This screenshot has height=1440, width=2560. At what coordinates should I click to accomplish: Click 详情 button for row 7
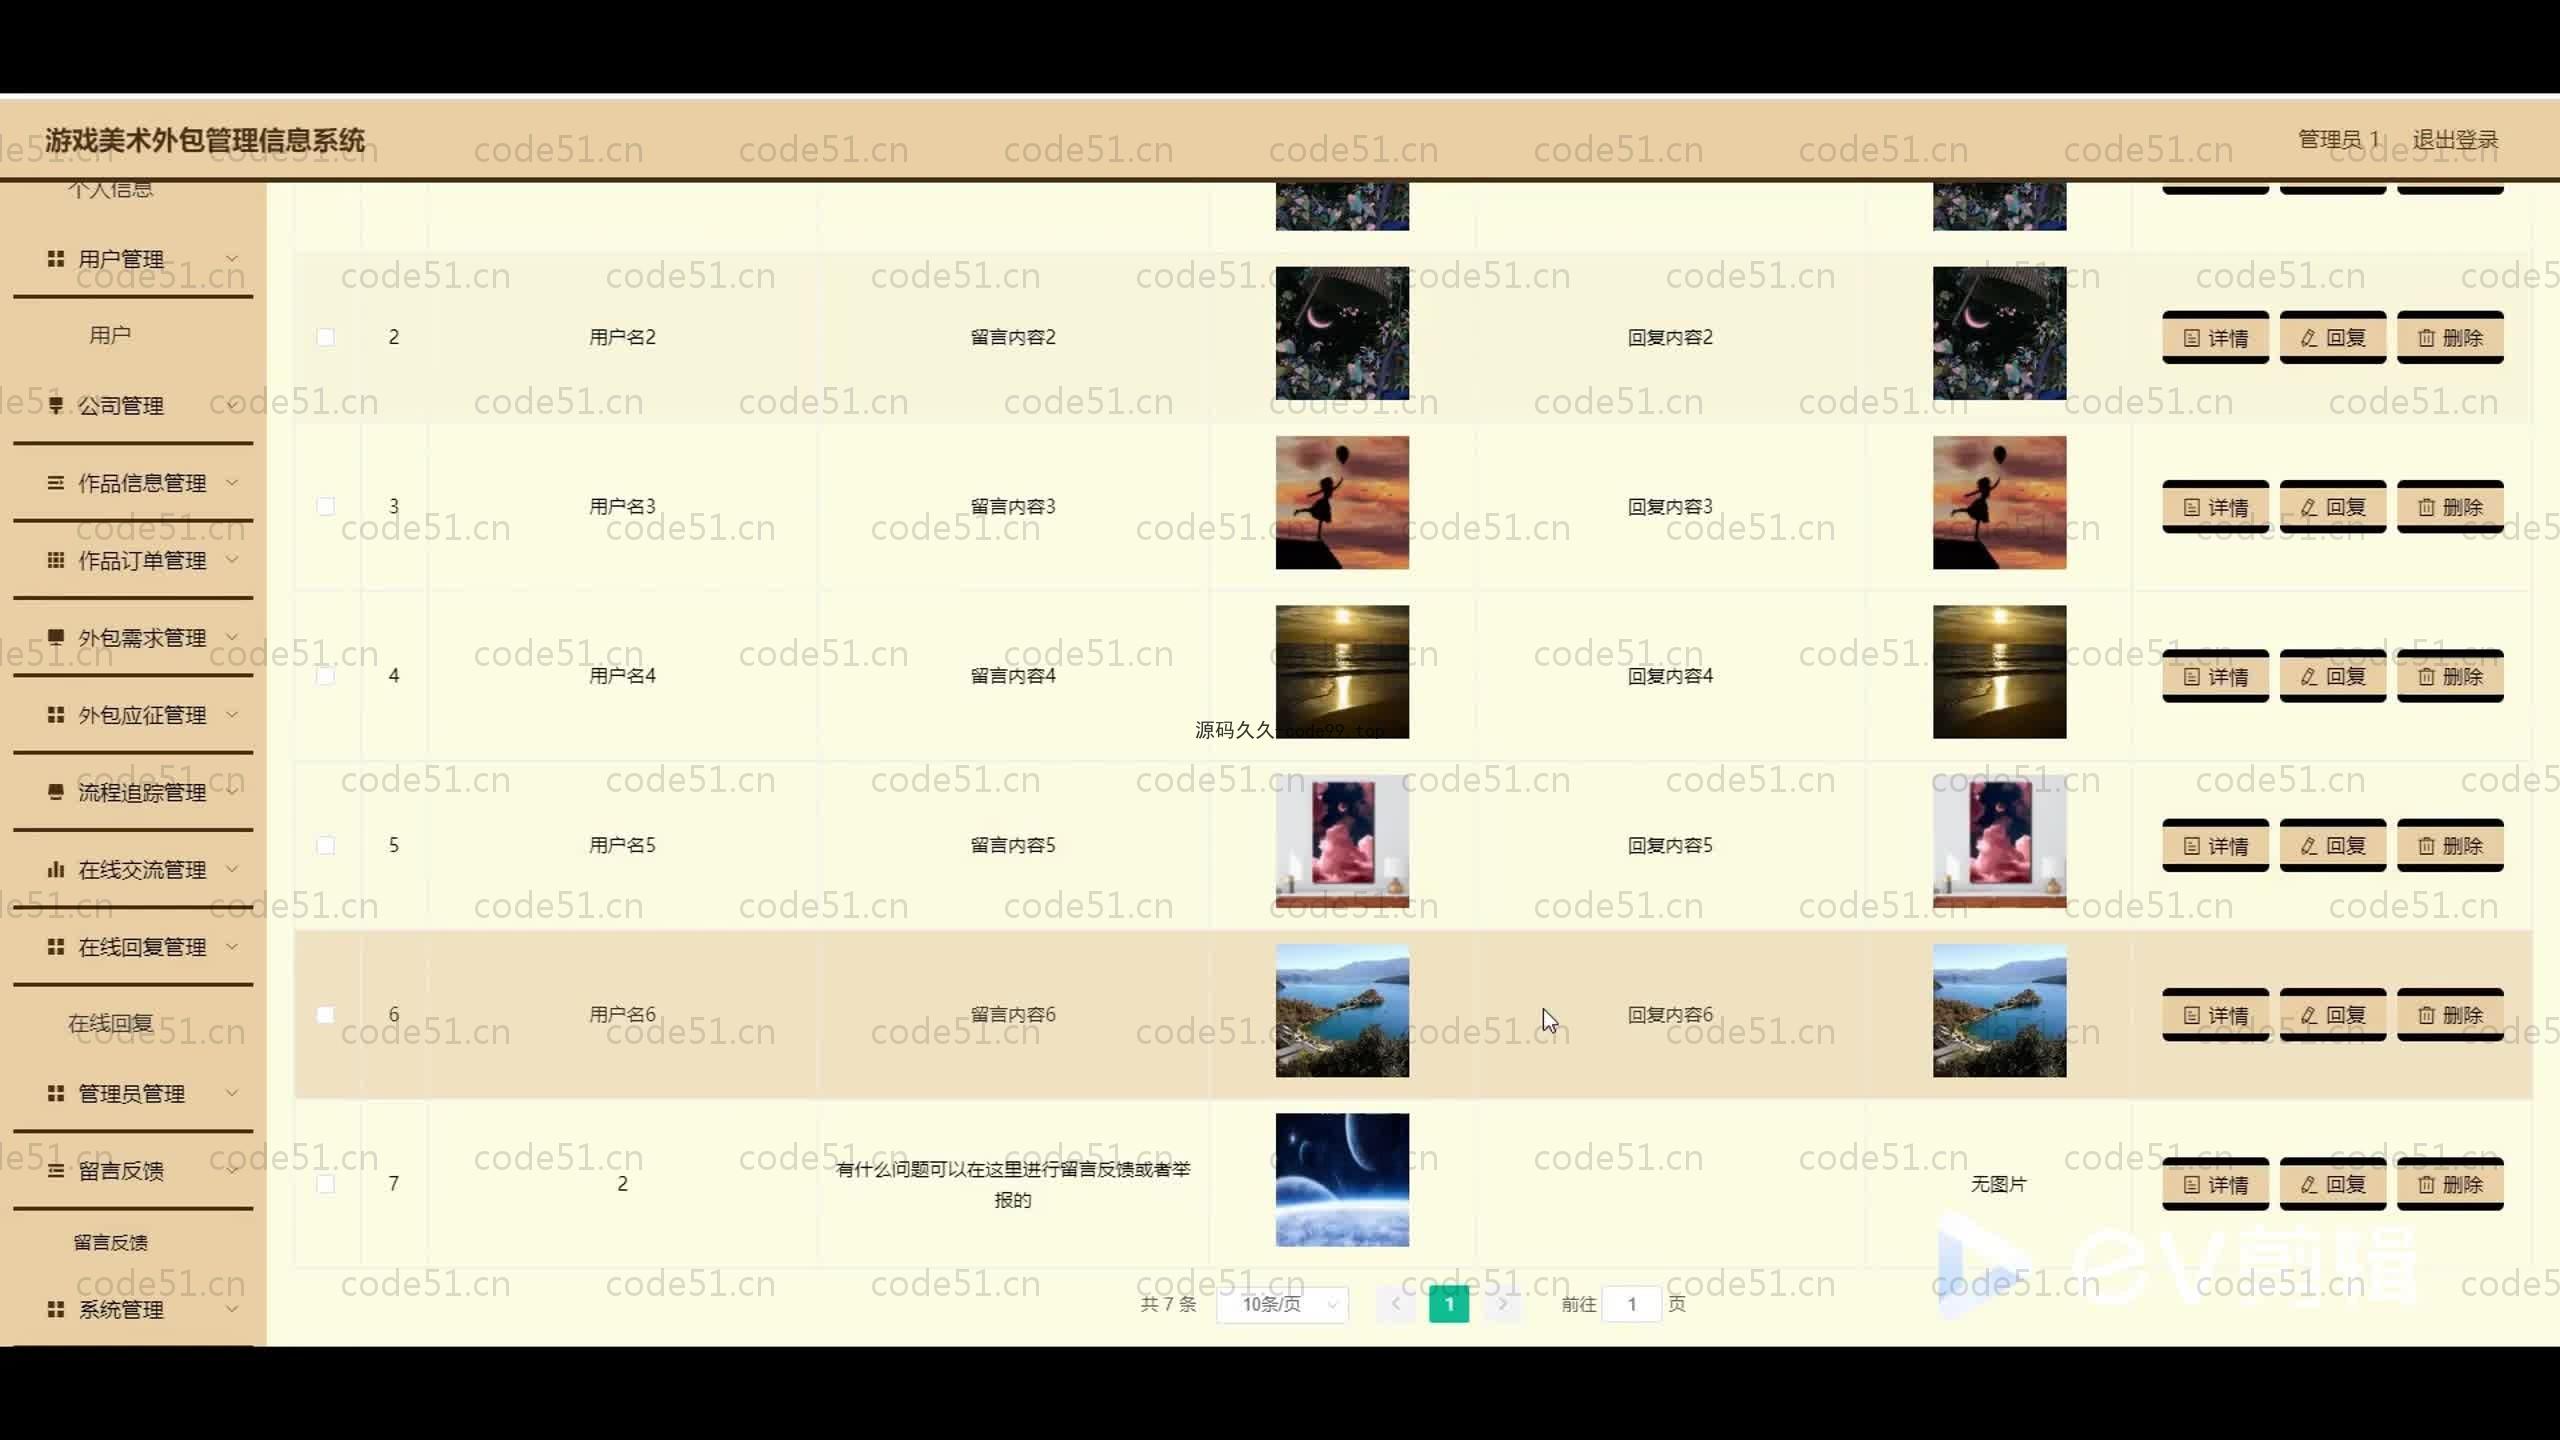click(2215, 1185)
